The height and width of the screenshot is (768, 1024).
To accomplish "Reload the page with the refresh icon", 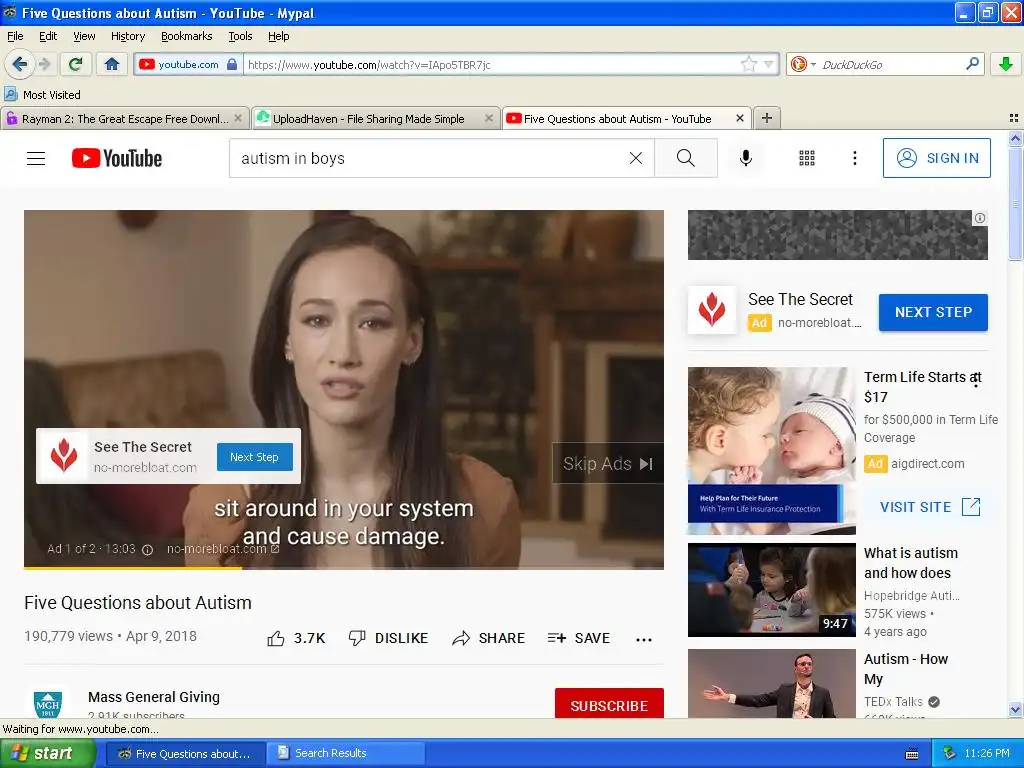I will (x=75, y=64).
